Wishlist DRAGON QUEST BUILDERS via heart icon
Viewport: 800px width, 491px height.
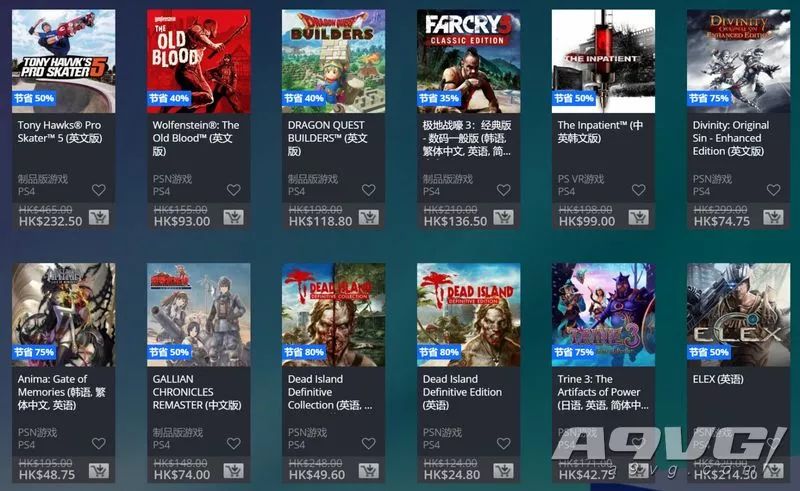(369, 190)
